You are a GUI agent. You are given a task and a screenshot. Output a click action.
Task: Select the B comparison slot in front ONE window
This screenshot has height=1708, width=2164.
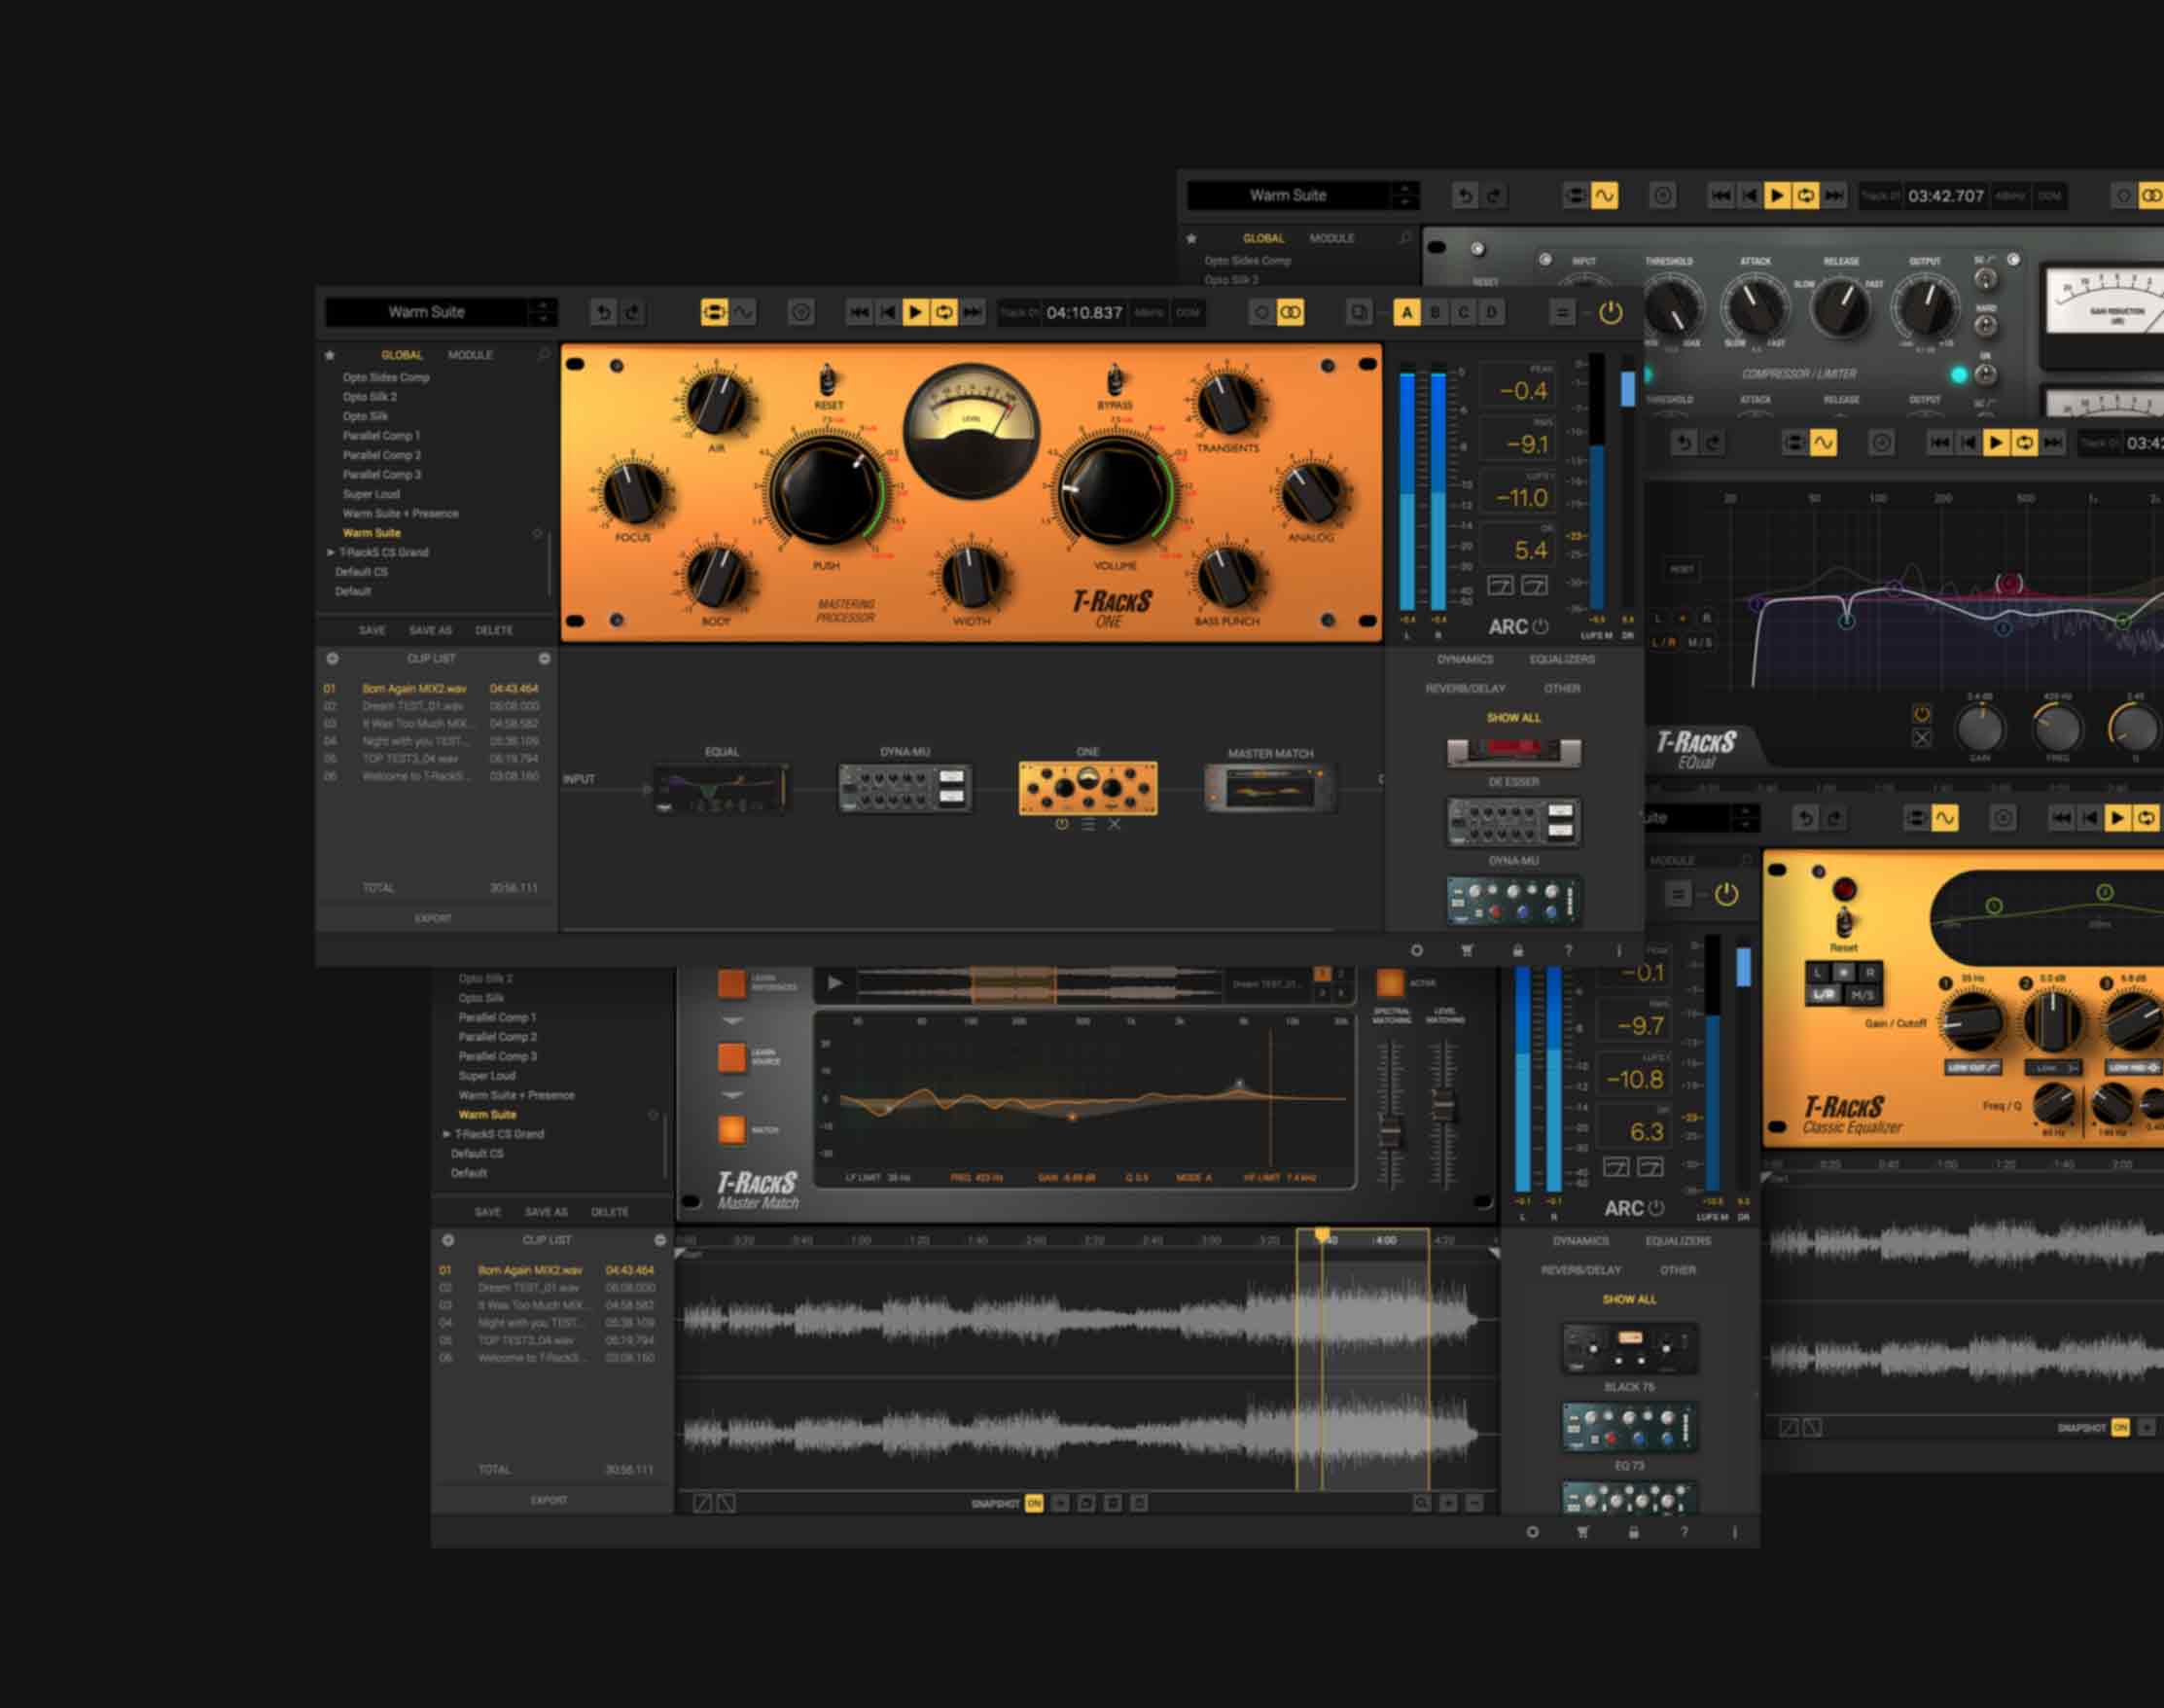[1435, 313]
